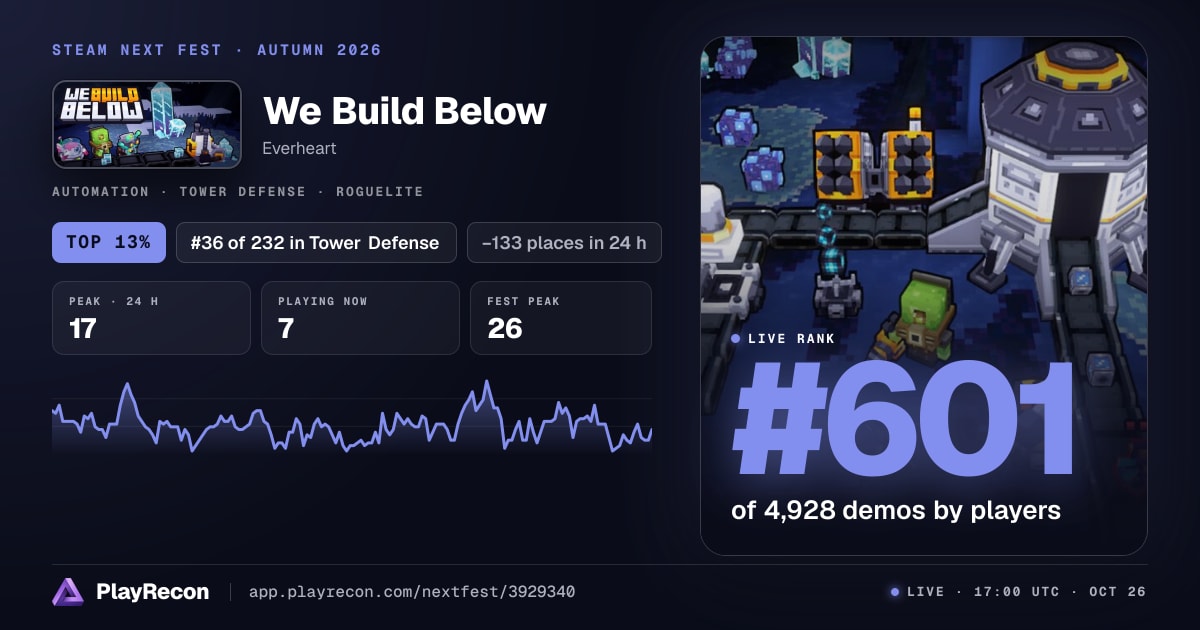Click the −133 places in 24 h badge
The width and height of the screenshot is (1200, 630).
pyautogui.click(x=564, y=242)
